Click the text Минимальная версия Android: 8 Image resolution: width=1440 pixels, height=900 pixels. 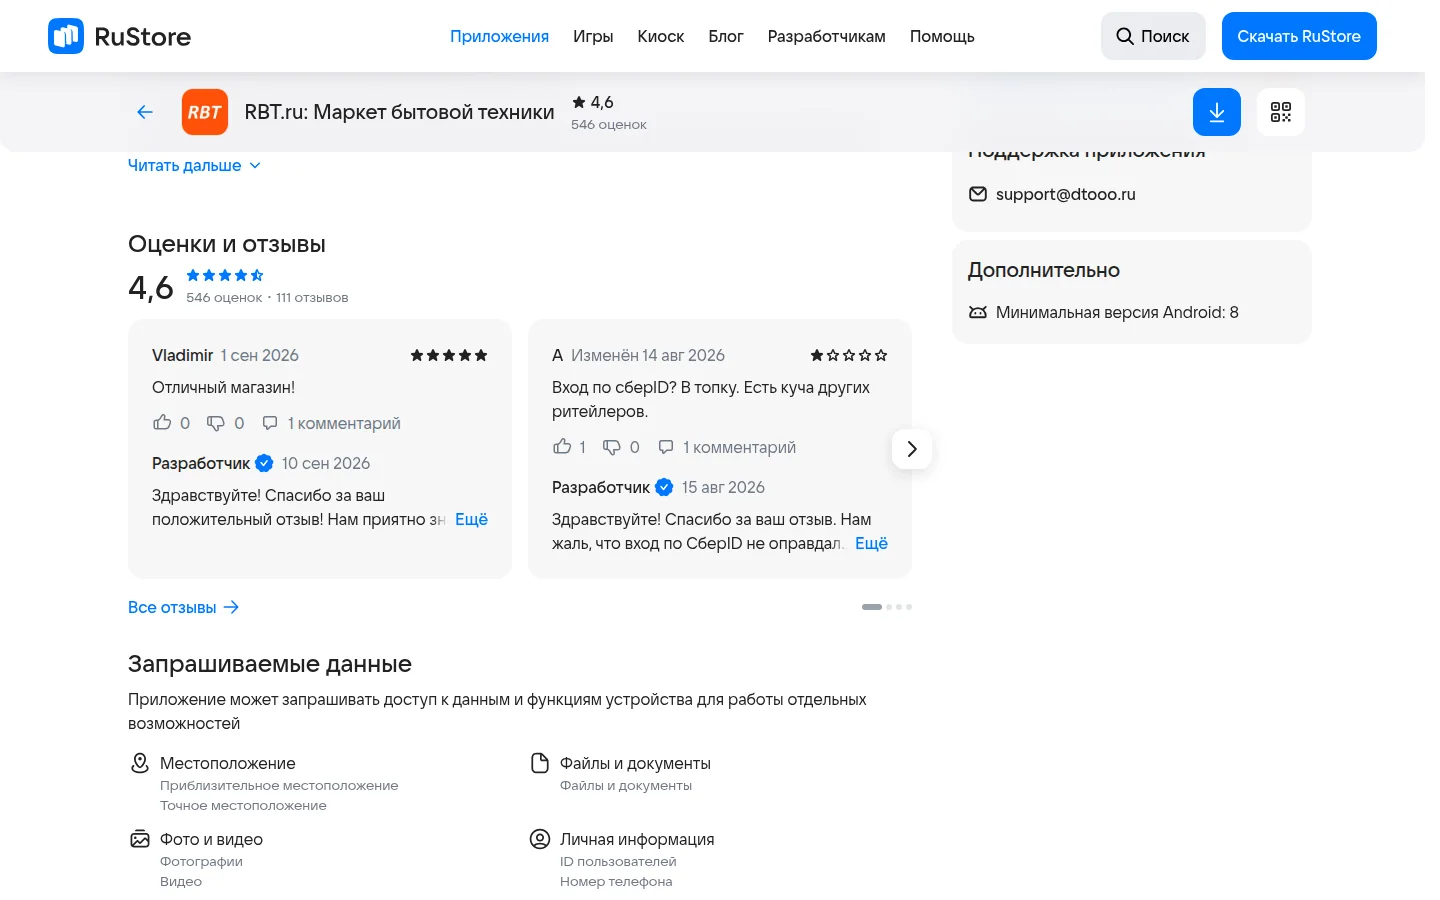pos(1117,312)
